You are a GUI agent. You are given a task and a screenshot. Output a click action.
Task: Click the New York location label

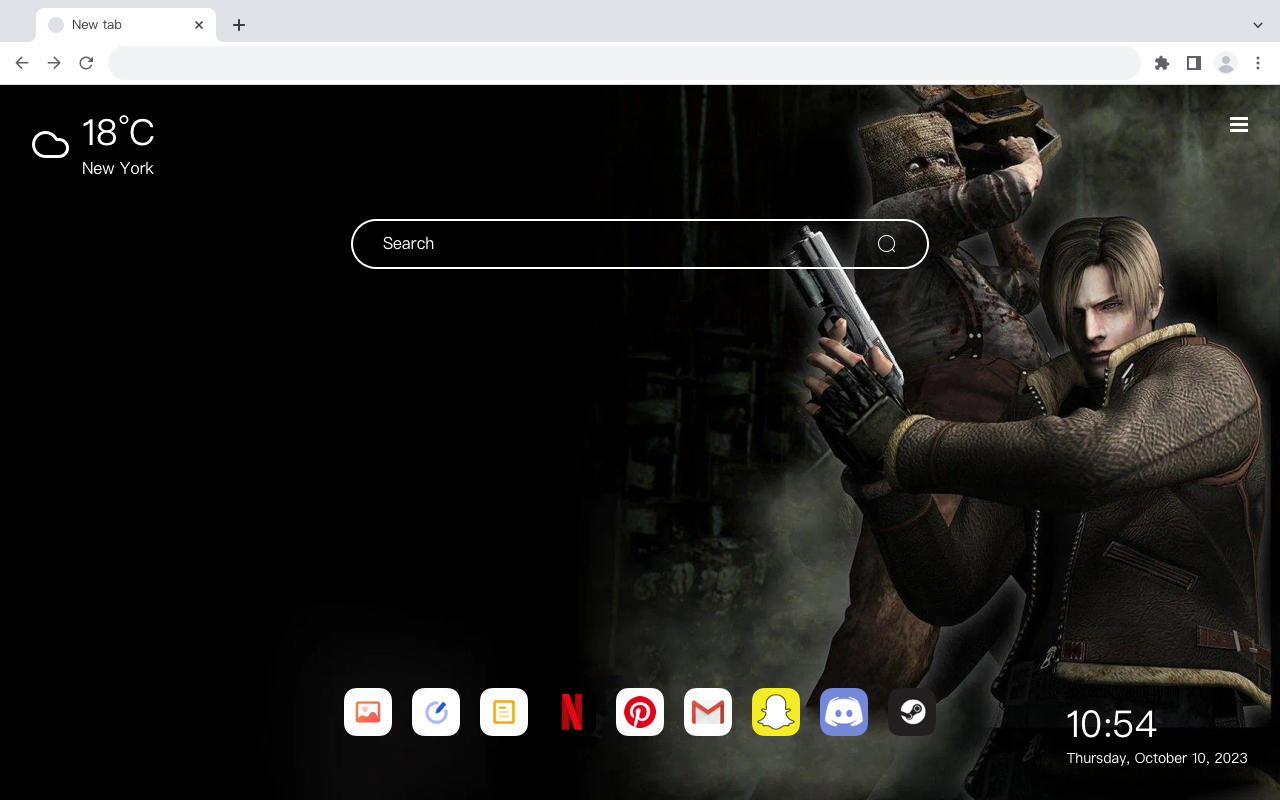tap(118, 168)
